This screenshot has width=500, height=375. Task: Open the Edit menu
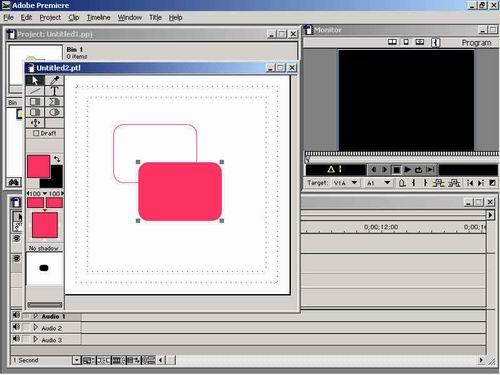click(26, 18)
